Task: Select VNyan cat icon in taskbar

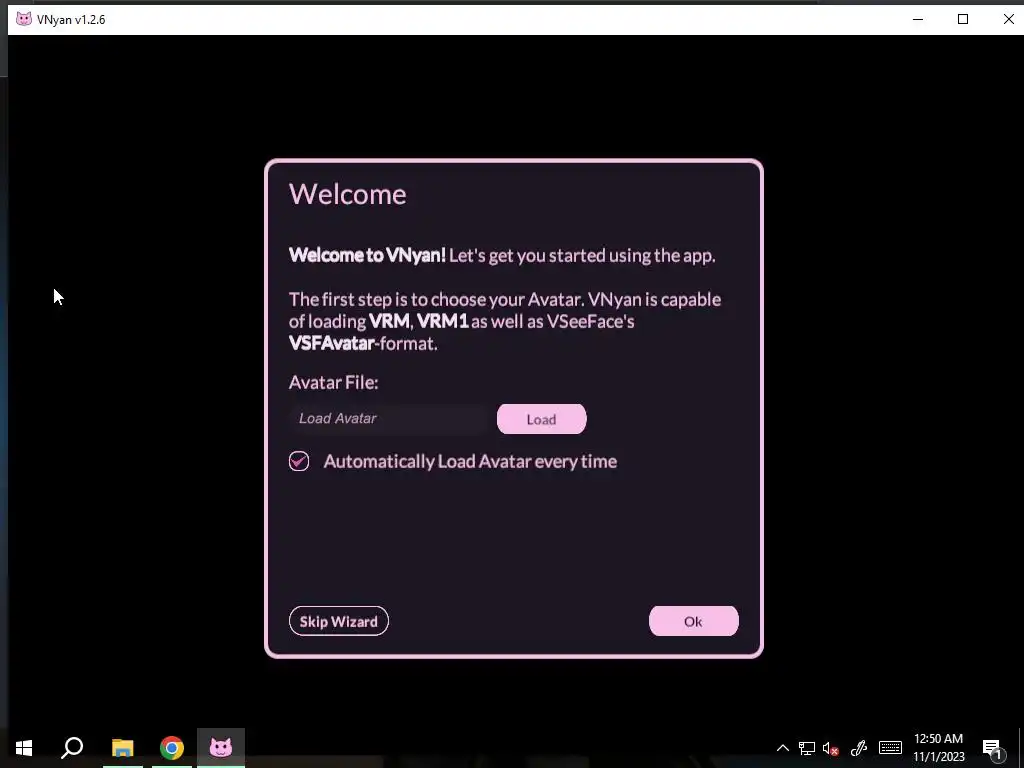Action: click(x=221, y=748)
